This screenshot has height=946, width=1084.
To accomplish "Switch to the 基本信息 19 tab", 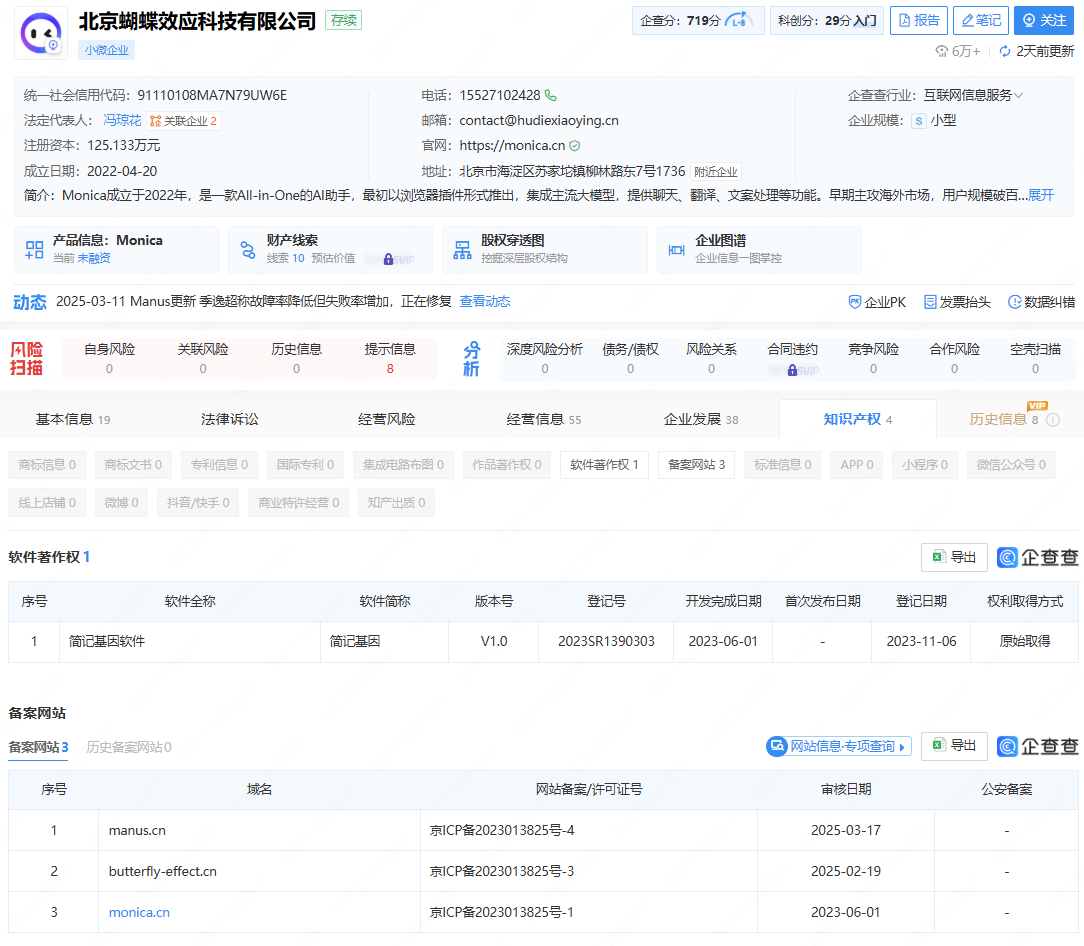I will click(73, 419).
